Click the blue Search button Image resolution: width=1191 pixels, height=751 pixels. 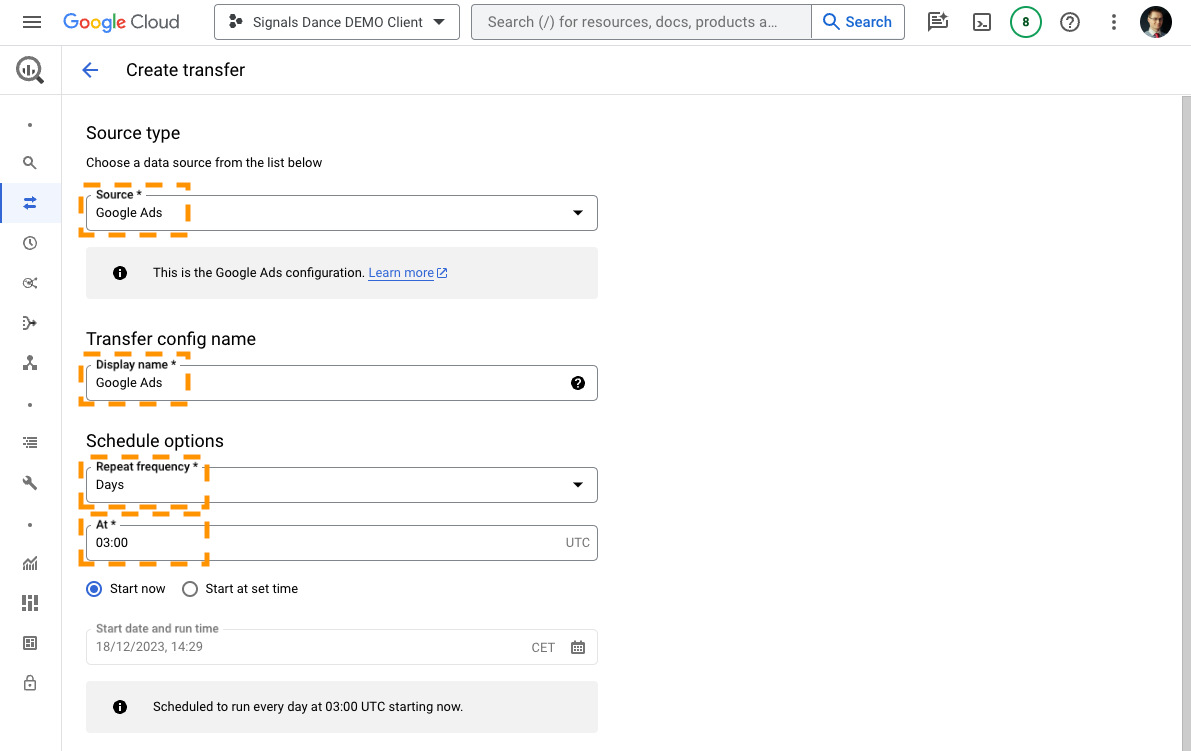pos(858,22)
